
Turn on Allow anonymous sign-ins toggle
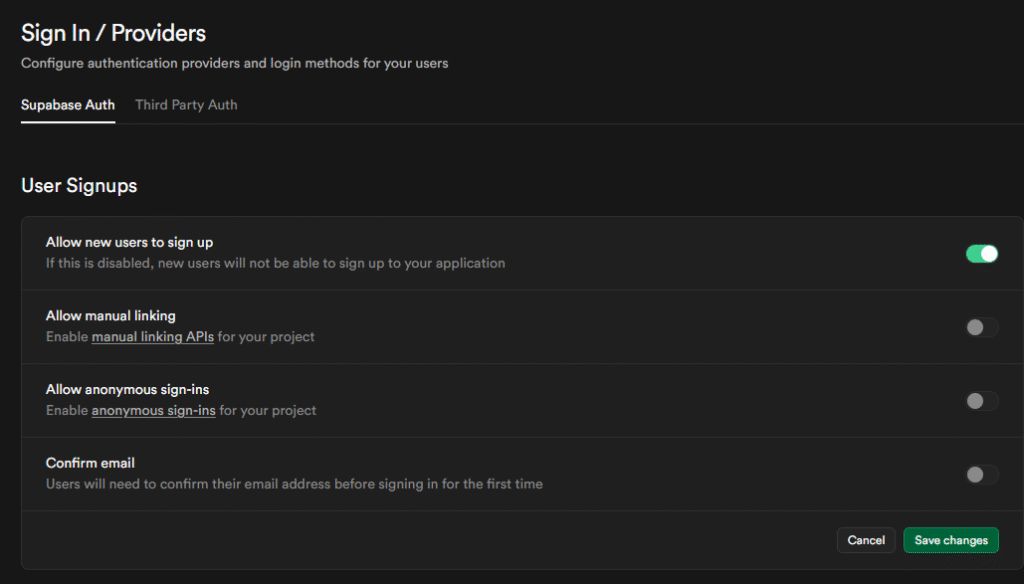click(981, 401)
